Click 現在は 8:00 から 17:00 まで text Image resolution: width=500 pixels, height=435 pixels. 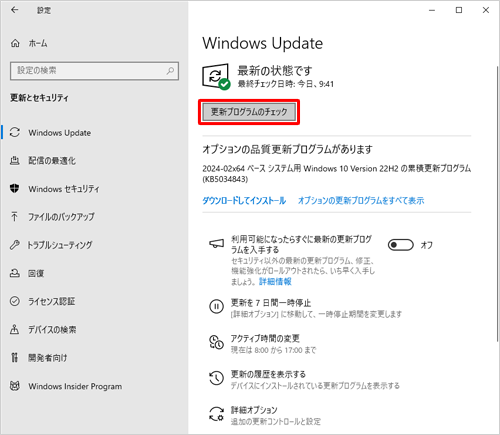273,350
